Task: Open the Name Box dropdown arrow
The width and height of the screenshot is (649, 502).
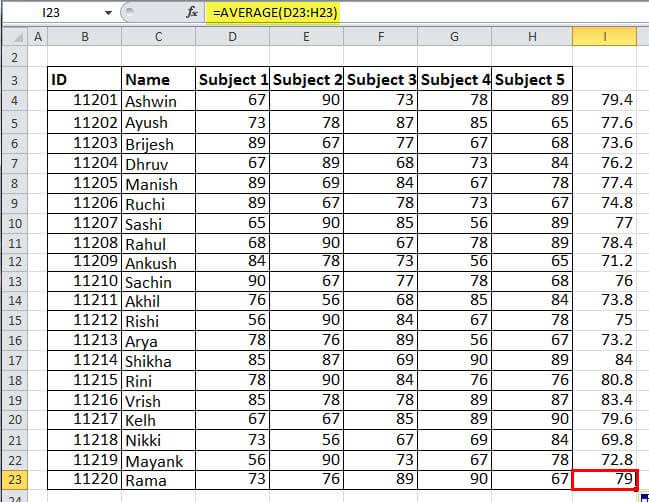Action: coord(108,13)
